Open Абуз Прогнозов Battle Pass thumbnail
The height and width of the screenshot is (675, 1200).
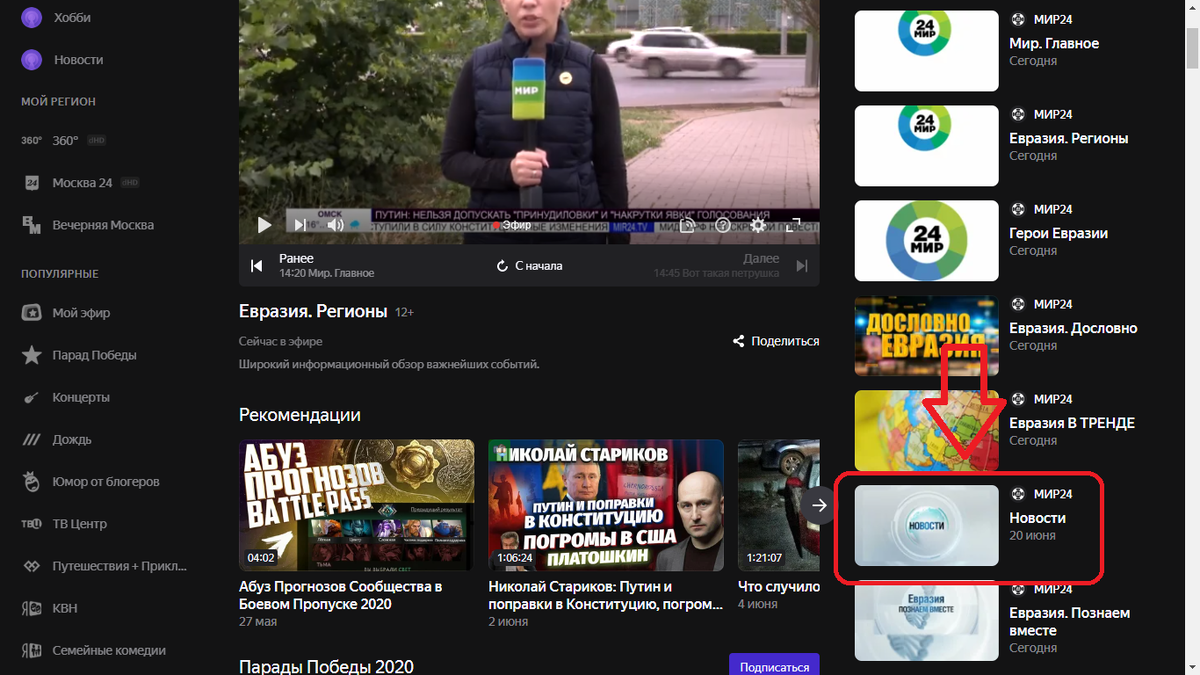(357, 505)
